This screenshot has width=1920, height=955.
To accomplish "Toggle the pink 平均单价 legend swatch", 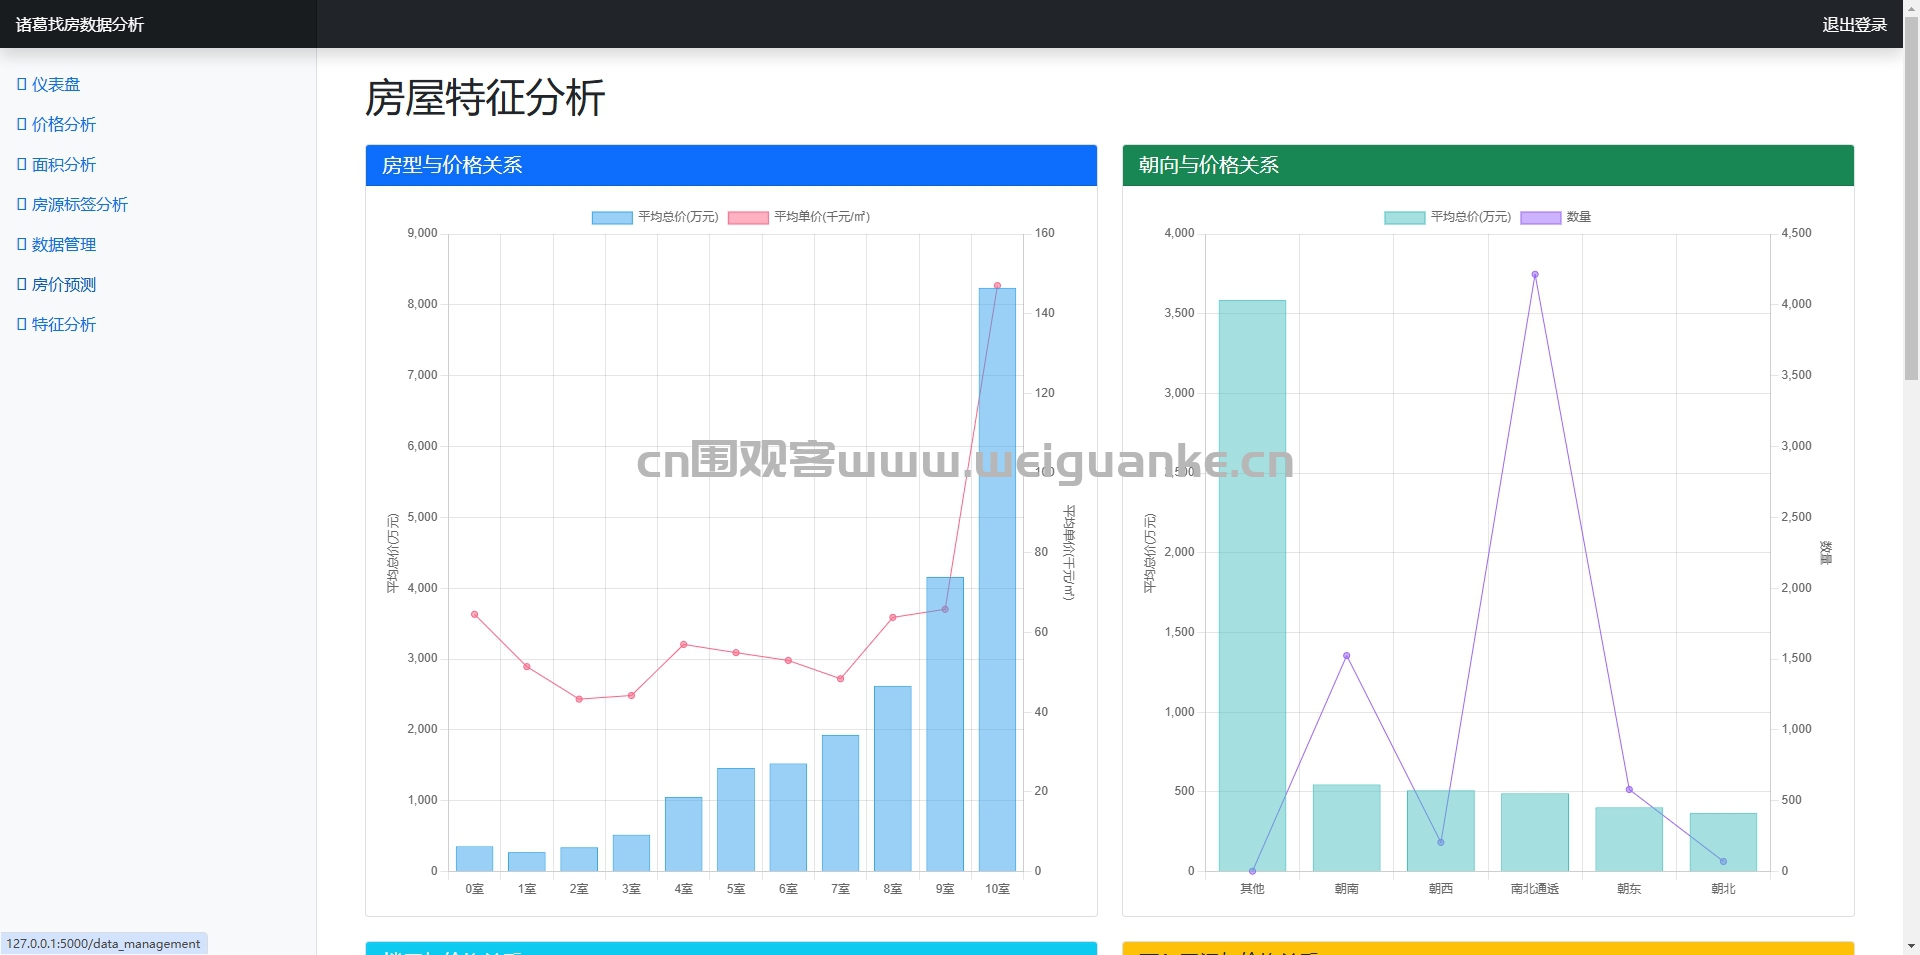I will [748, 217].
